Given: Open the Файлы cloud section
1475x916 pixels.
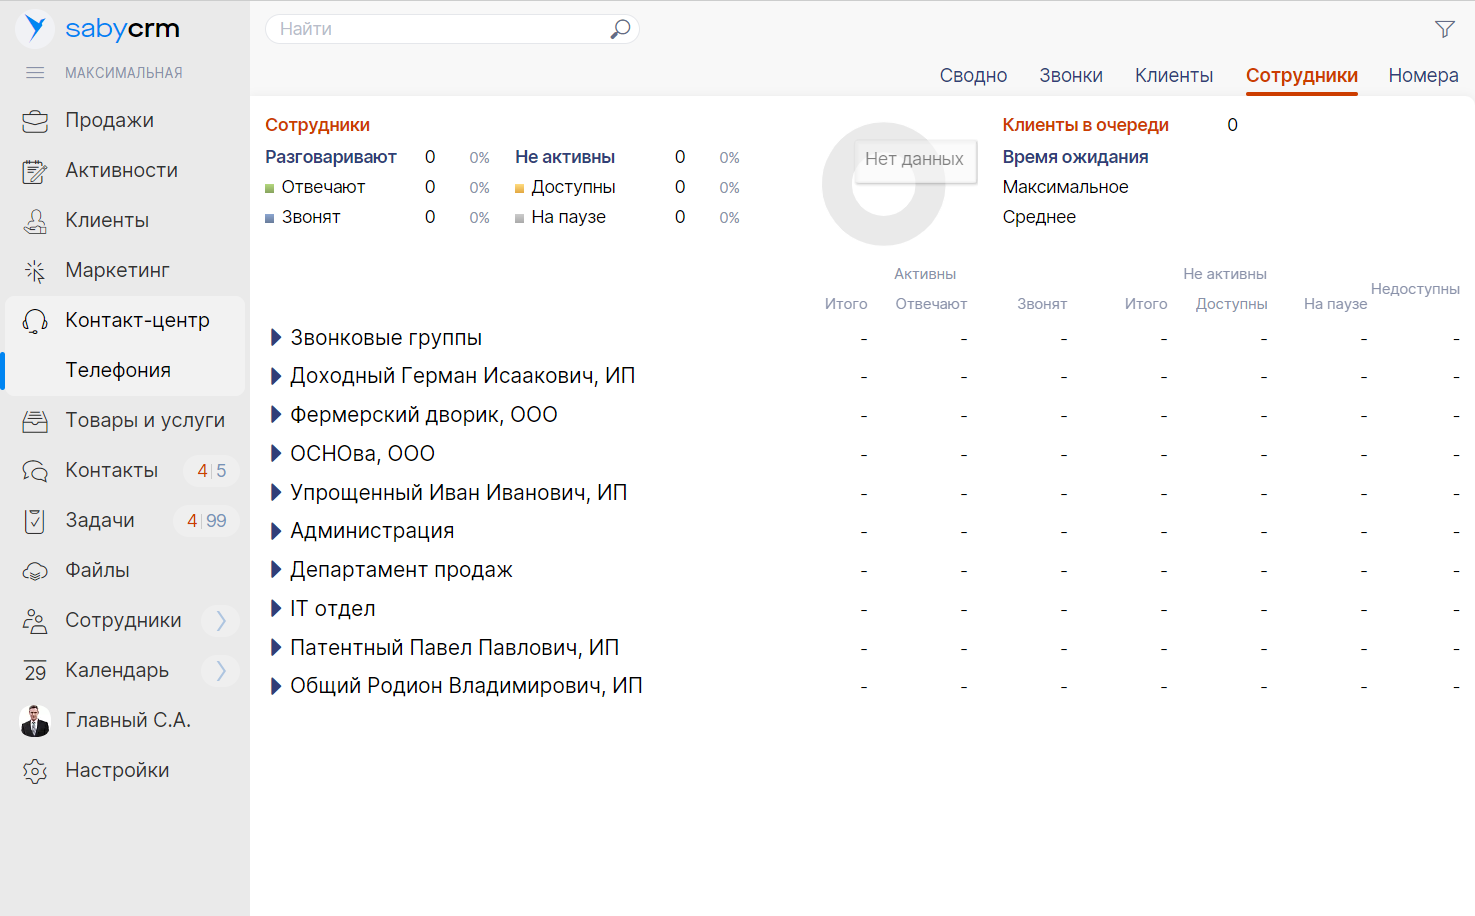Looking at the screenshot, I should click(x=103, y=570).
